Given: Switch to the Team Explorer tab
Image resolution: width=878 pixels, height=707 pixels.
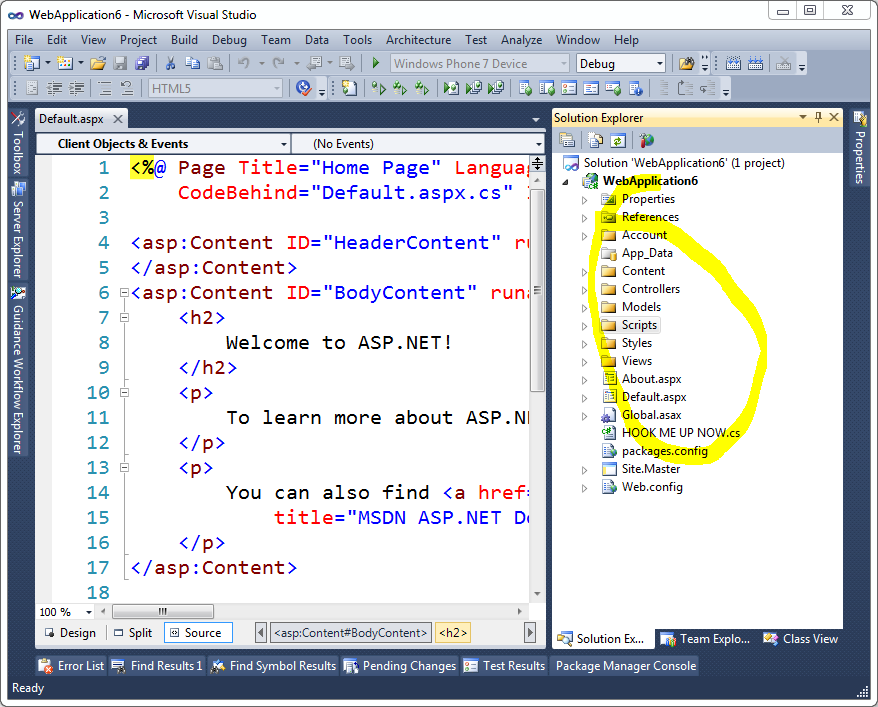Looking at the screenshot, I should click(x=705, y=639).
